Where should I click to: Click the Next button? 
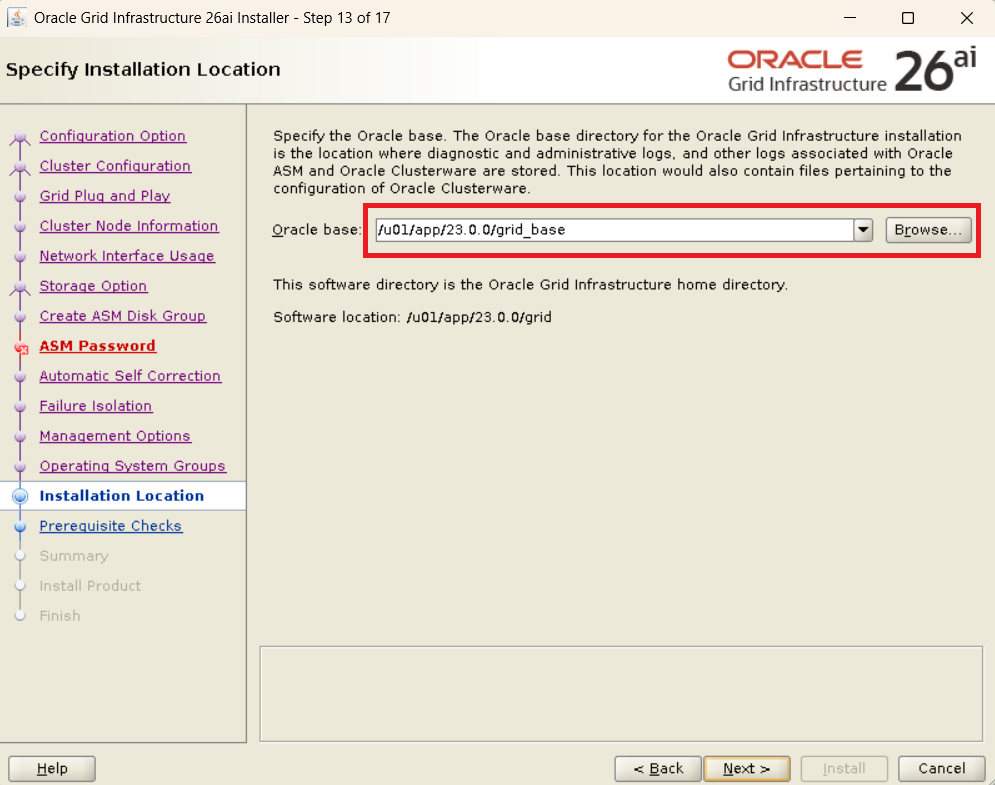pyautogui.click(x=746, y=768)
